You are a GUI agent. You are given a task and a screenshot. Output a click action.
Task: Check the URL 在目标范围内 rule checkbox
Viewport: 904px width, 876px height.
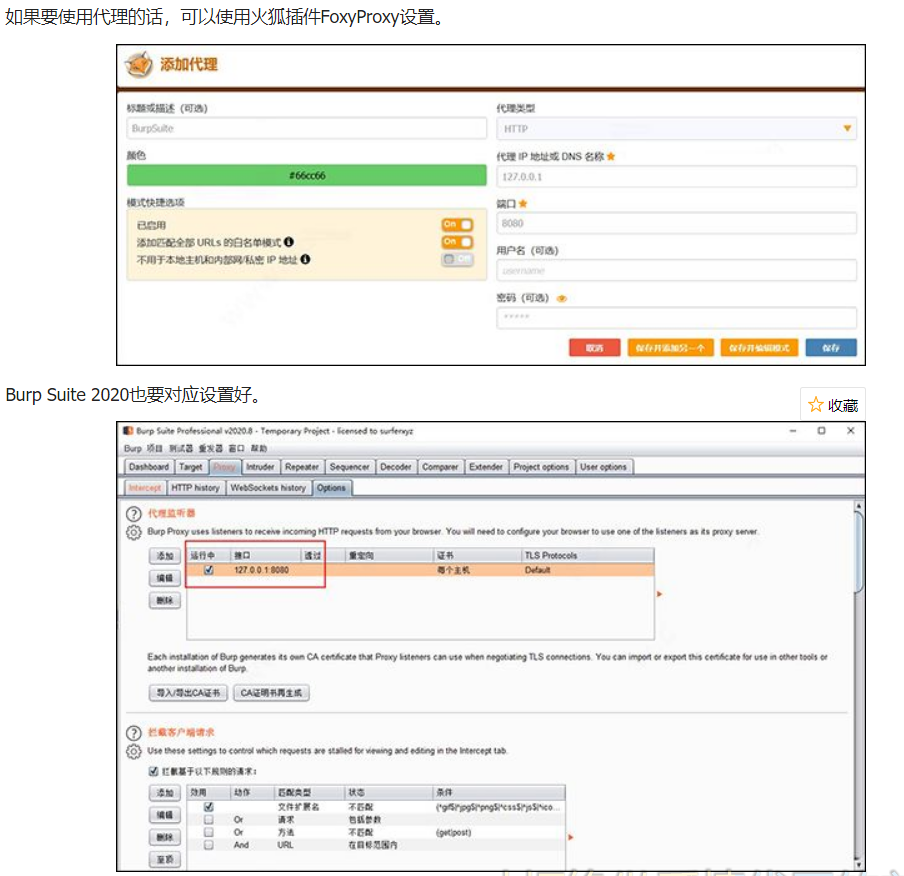point(209,844)
